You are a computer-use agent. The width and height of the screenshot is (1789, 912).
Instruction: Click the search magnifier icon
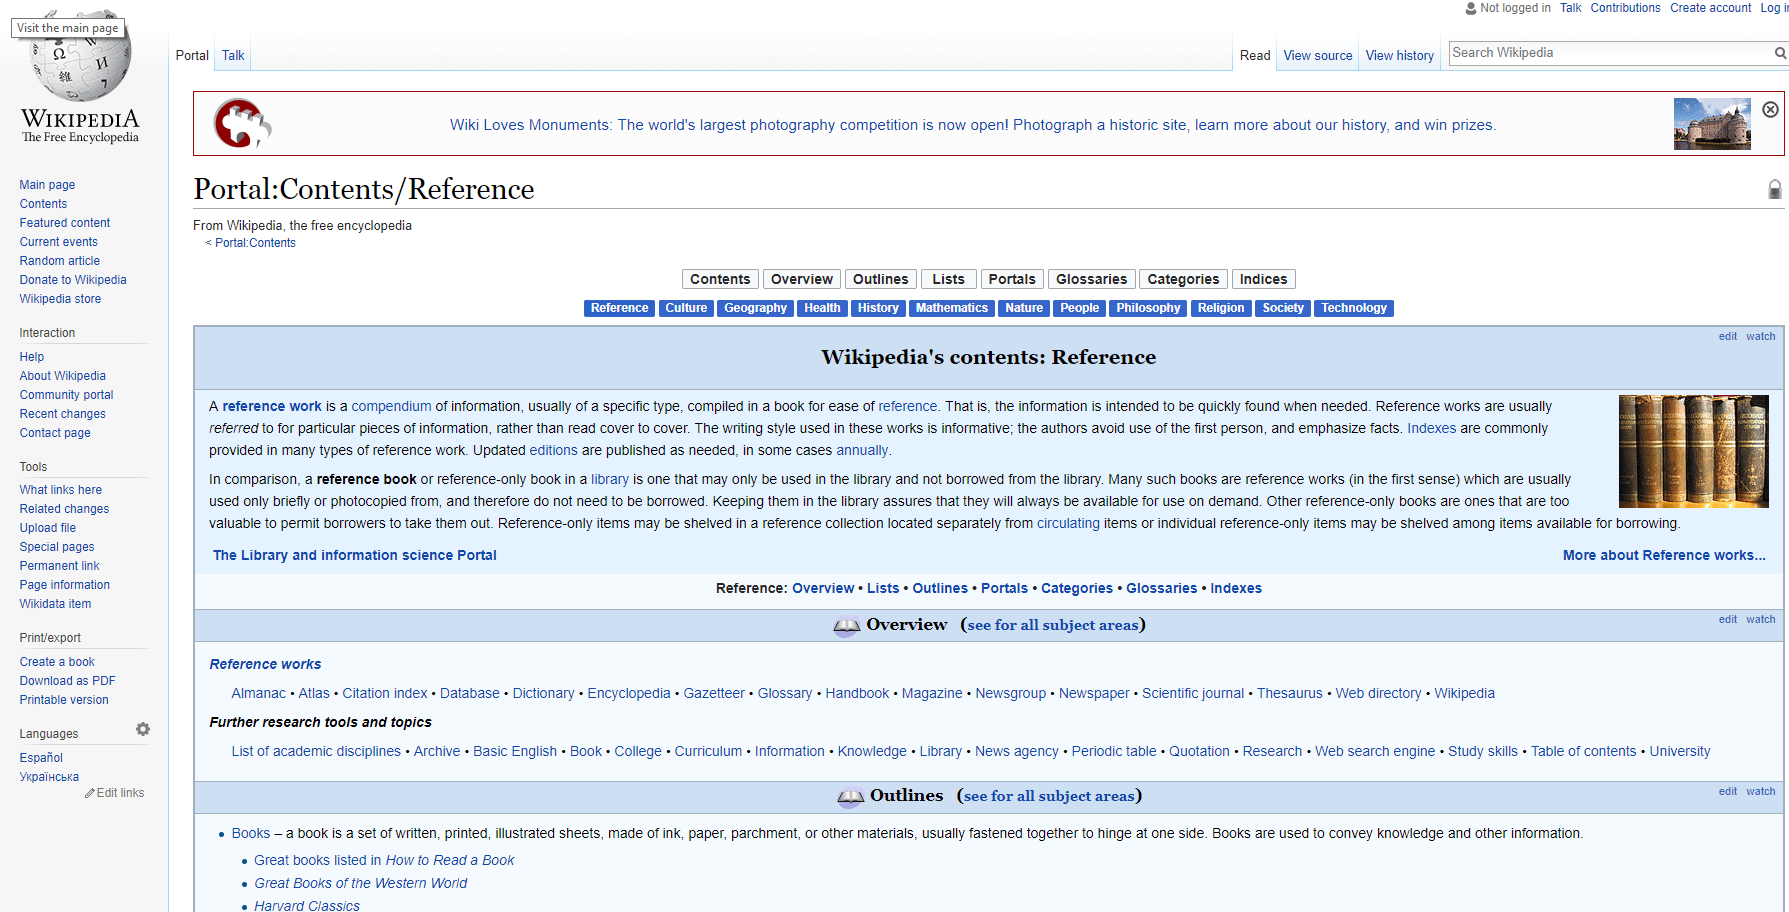tap(1780, 53)
